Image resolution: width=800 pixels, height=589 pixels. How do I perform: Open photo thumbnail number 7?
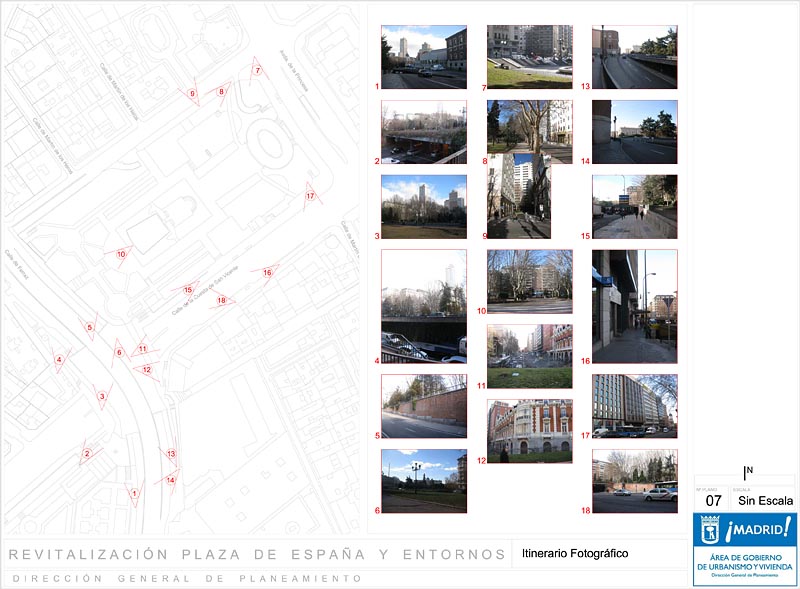point(529,57)
